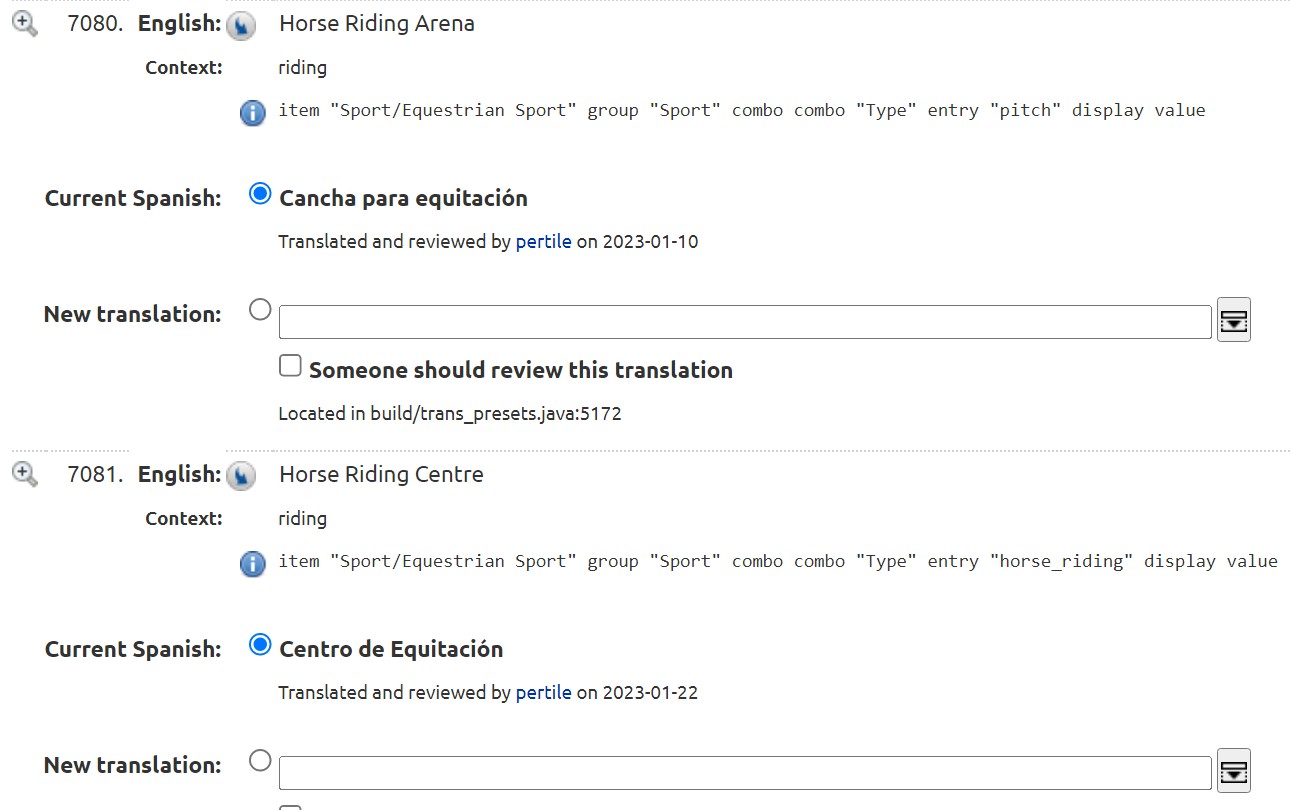Expand the translation field for entry 7080
Viewport: 1291px width, 810px height.
click(x=1234, y=321)
